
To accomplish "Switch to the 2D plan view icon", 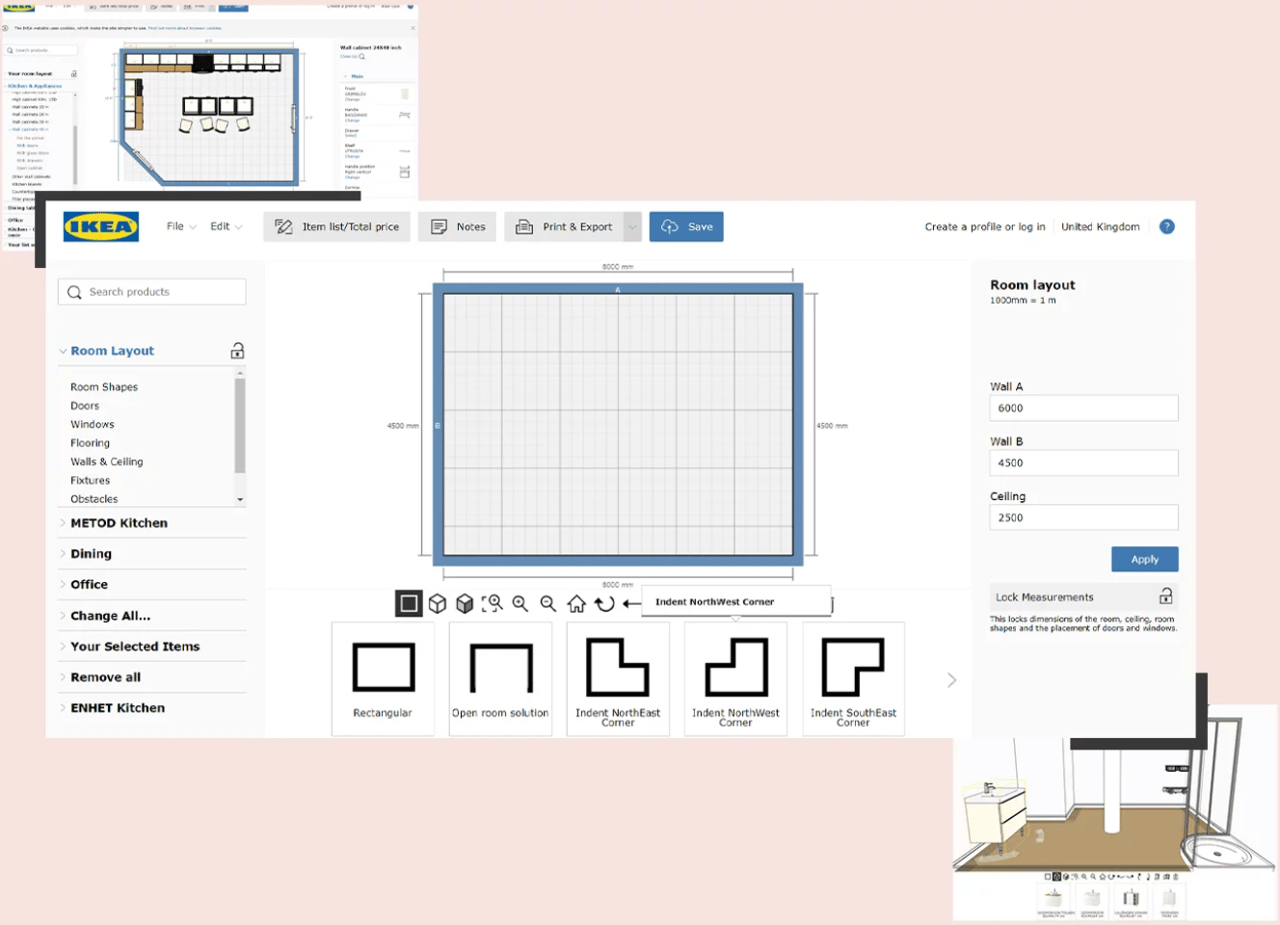I will click(x=408, y=603).
